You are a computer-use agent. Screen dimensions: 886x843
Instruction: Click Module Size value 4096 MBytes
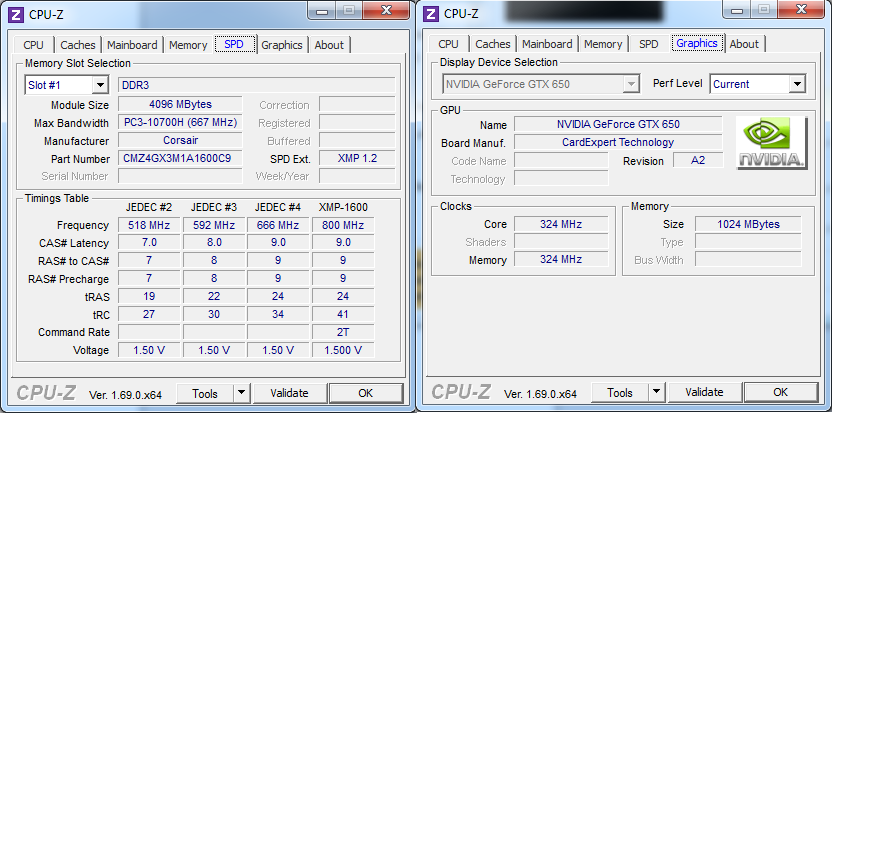pyautogui.click(x=180, y=105)
